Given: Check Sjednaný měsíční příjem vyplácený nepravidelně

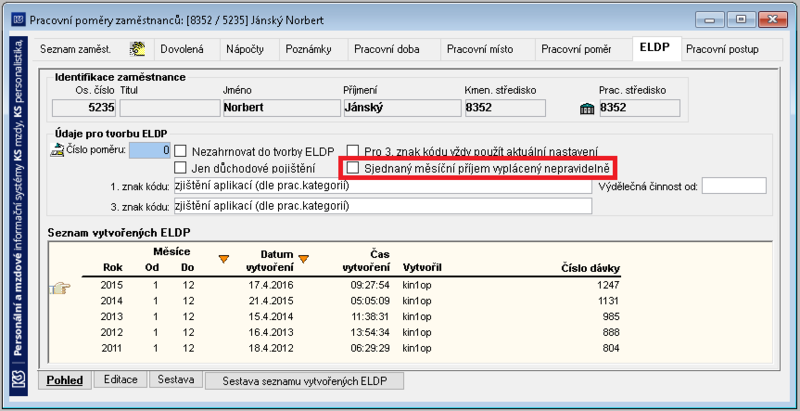Looking at the screenshot, I should click(x=352, y=167).
